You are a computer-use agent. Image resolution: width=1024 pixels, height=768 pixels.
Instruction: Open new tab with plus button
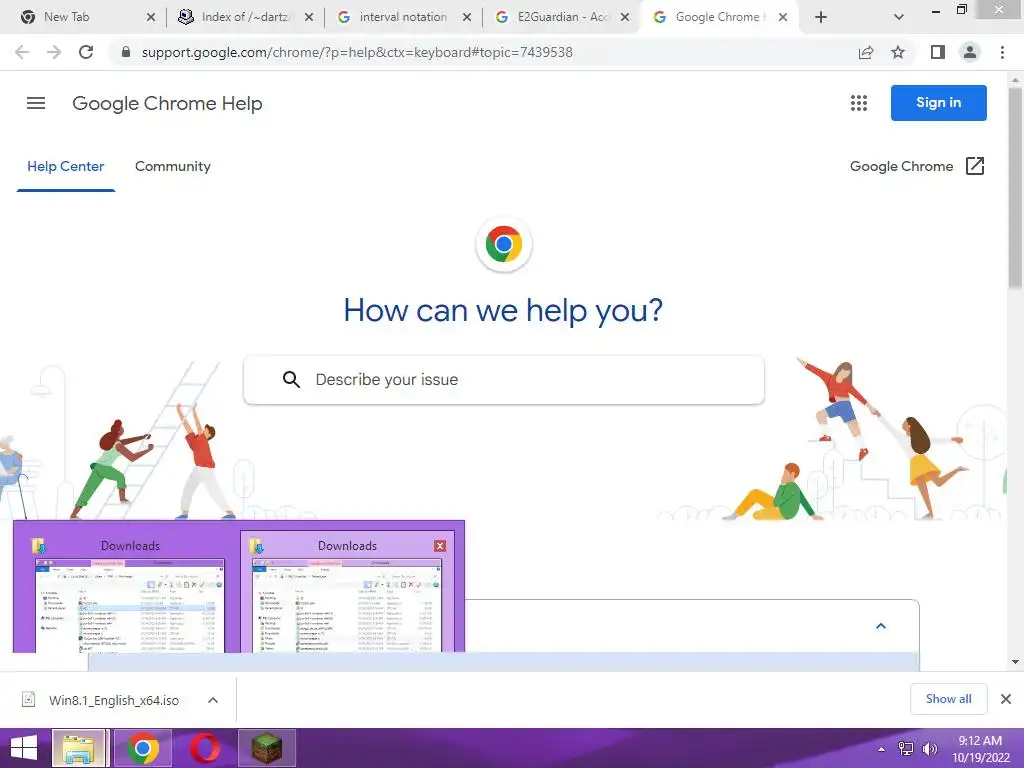[821, 17]
